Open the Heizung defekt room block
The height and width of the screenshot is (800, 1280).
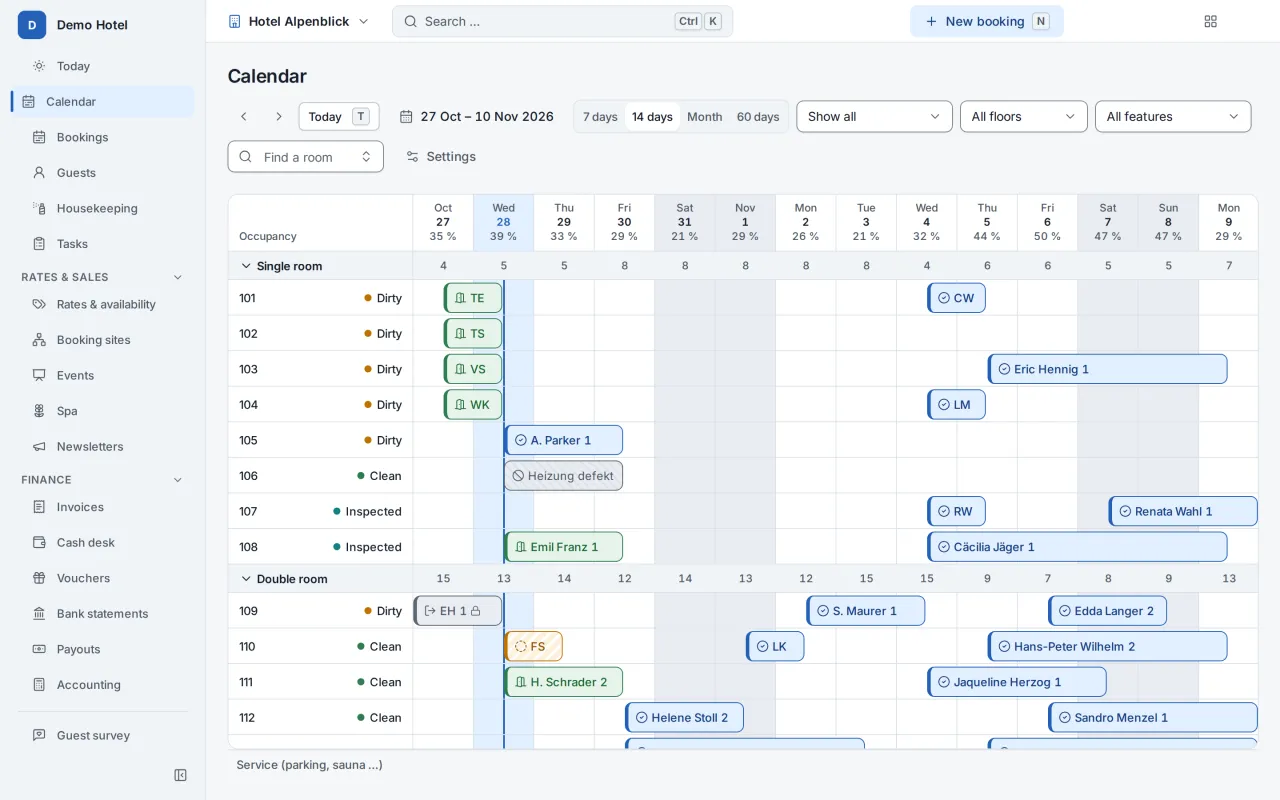coord(563,476)
